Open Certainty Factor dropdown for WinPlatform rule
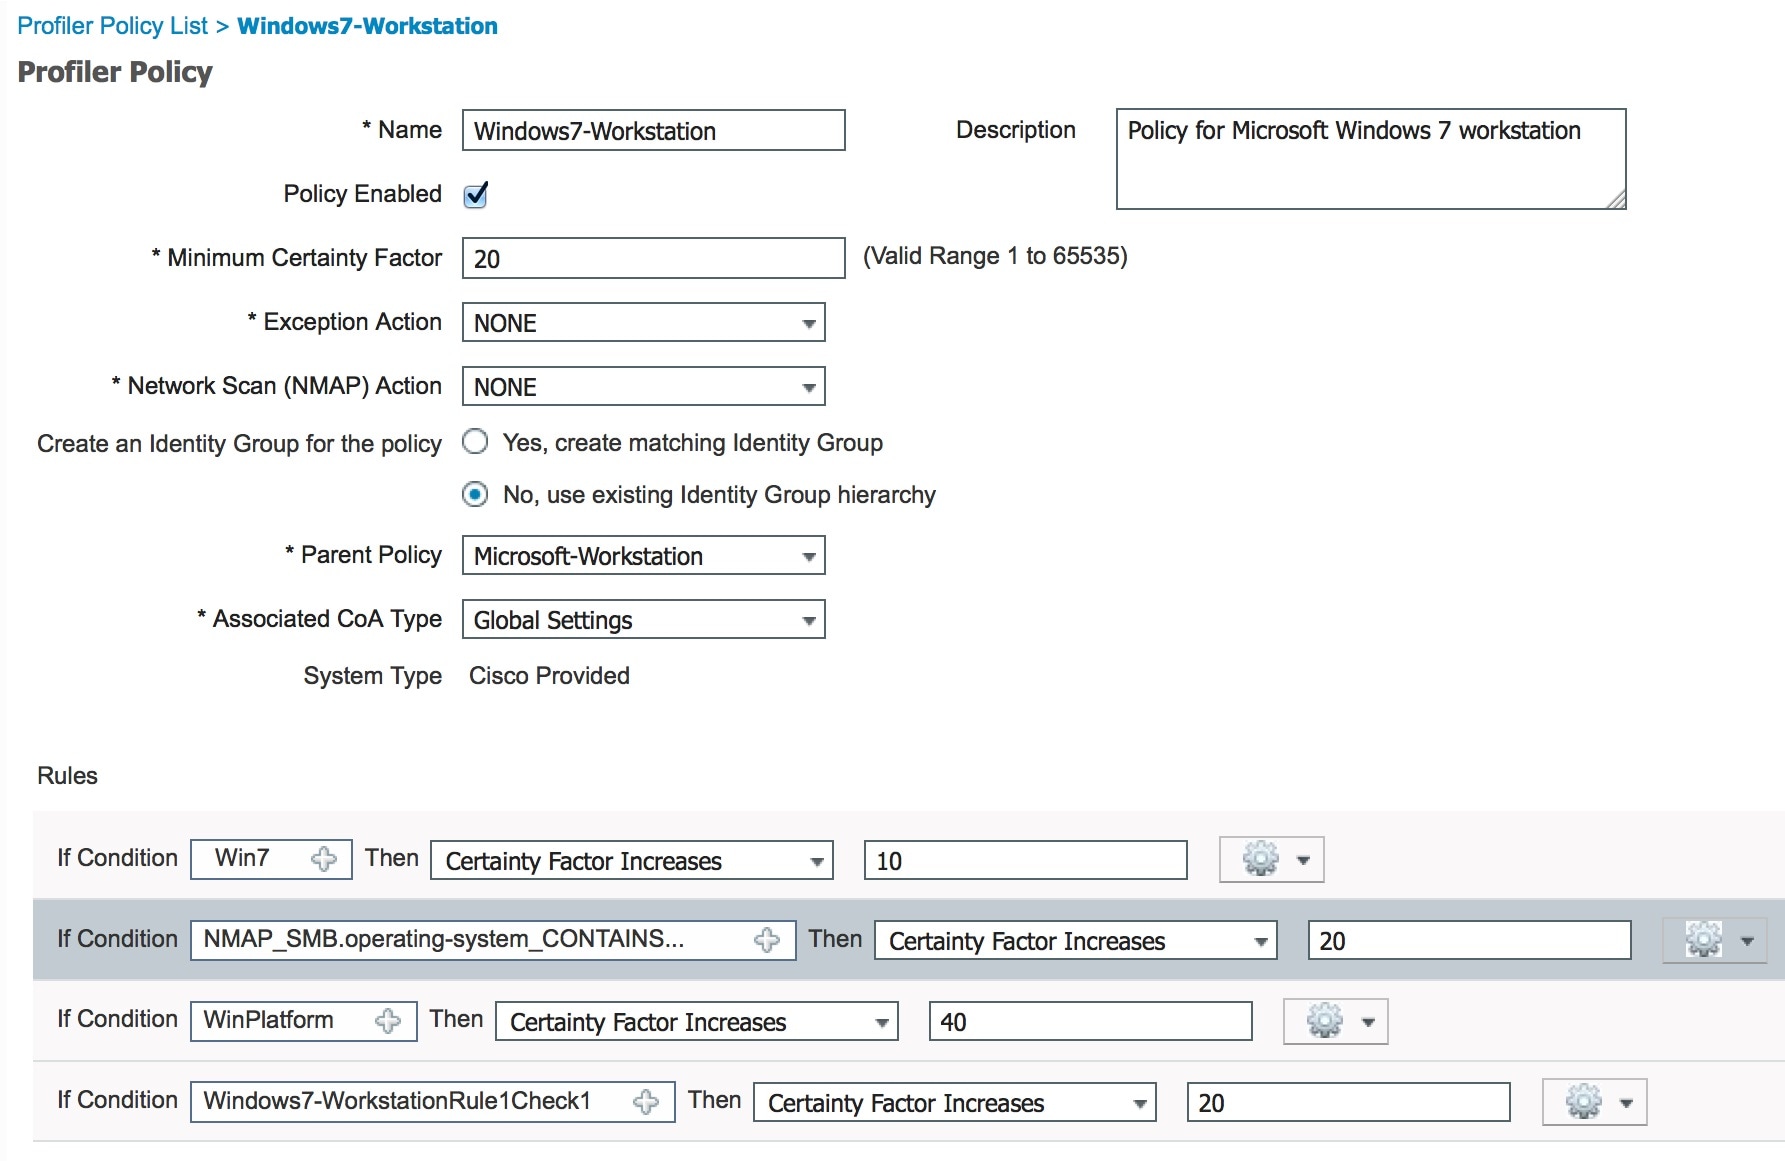 [x=697, y=1022]
